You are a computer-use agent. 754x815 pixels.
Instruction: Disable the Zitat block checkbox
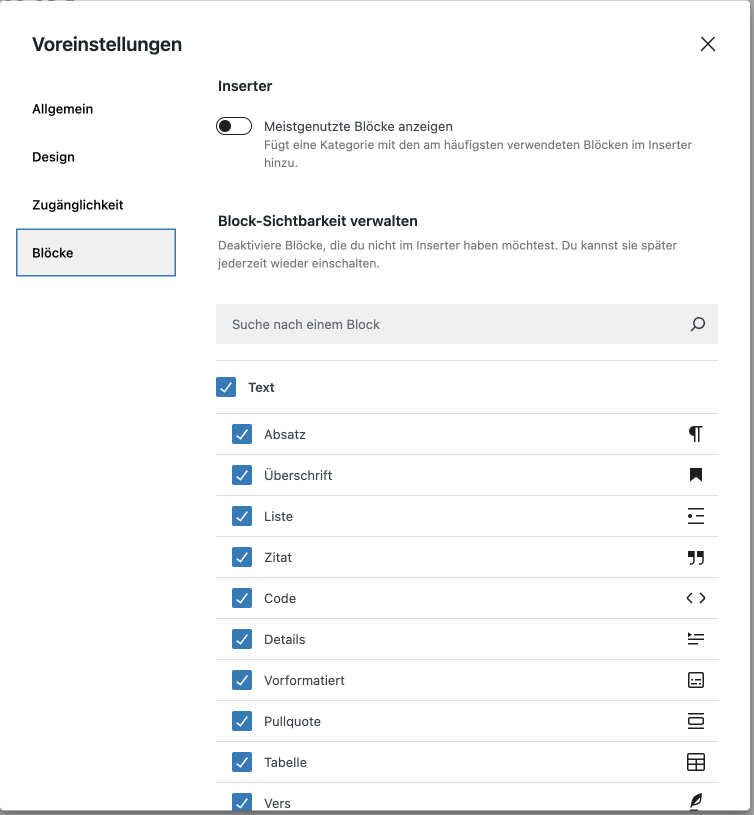coord(242,557)
